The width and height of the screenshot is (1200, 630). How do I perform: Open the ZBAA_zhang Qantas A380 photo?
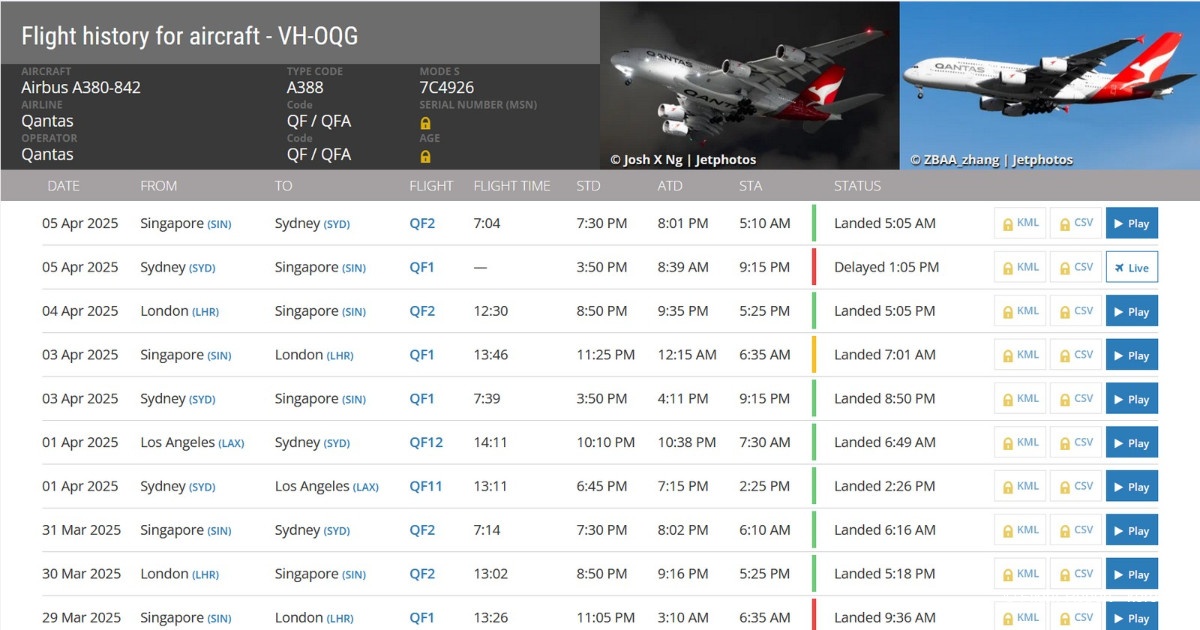[1049, 85]
